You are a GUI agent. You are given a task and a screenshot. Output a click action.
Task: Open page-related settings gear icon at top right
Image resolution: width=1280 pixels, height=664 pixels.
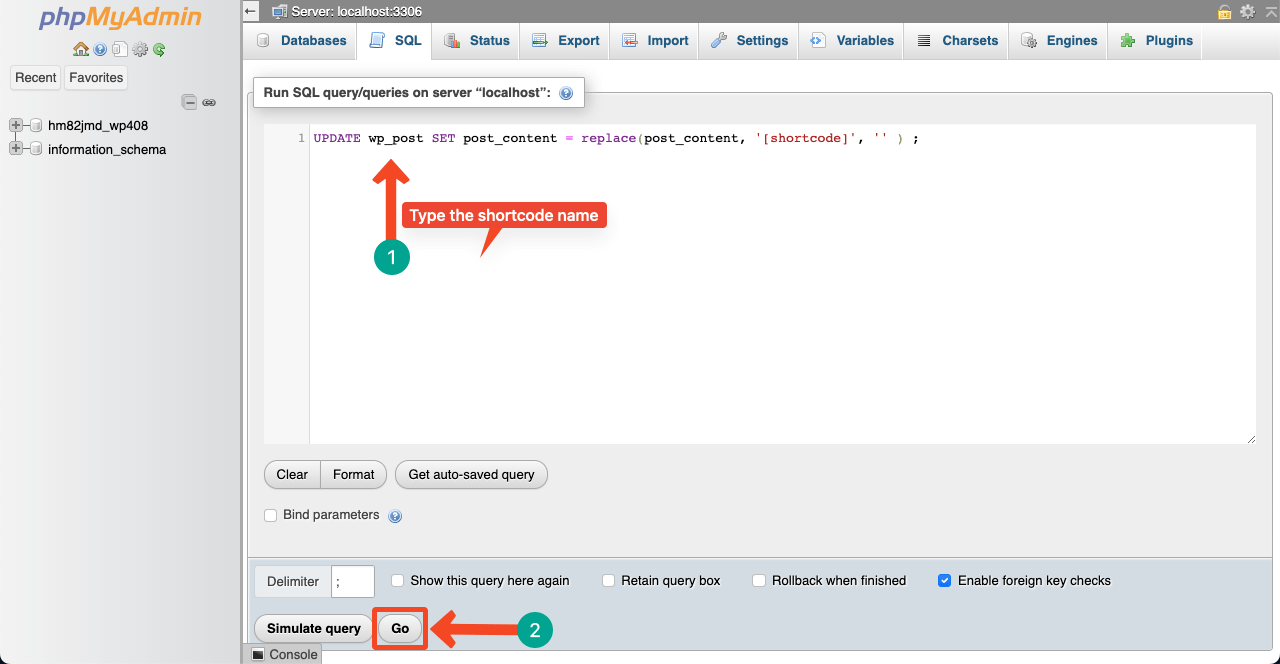click(1247, 12)
